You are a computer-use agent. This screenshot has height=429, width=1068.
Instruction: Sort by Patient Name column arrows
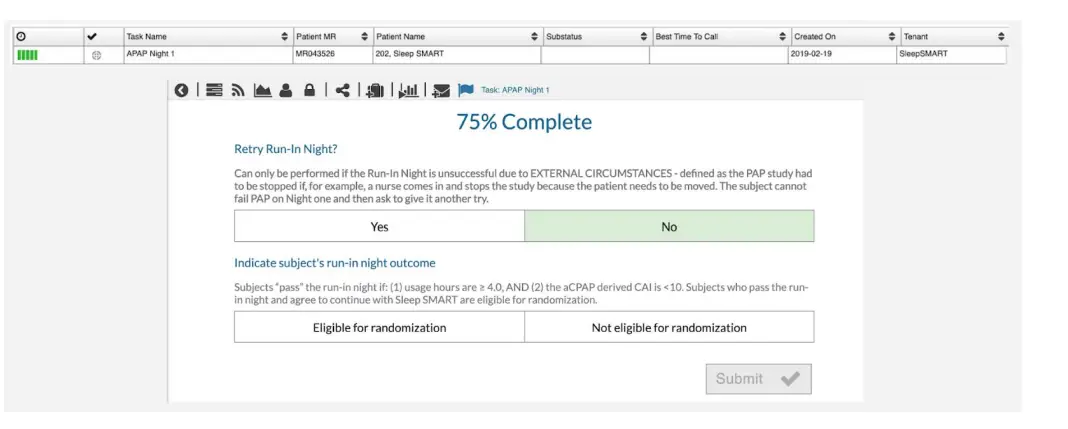535,37
